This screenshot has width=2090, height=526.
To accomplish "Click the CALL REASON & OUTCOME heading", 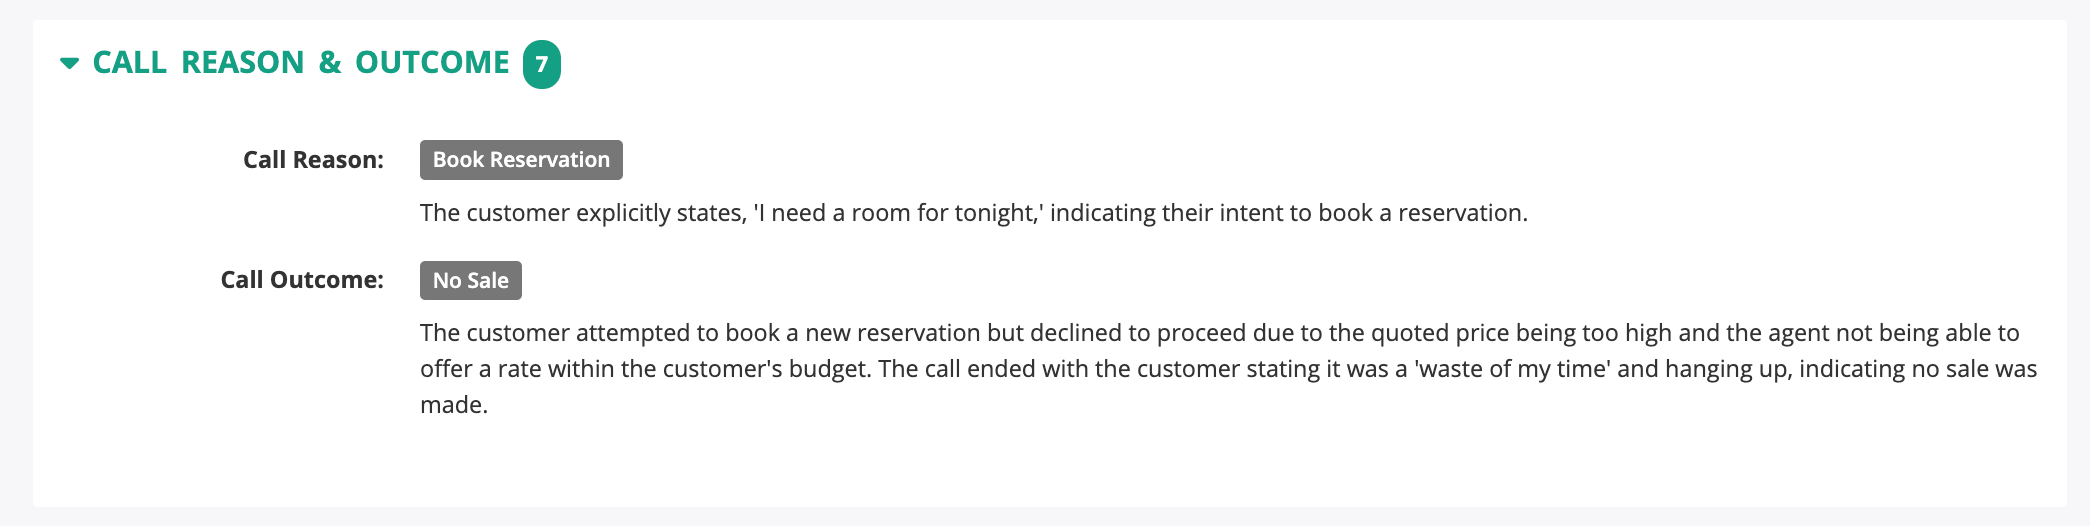I will click(300, 63).
